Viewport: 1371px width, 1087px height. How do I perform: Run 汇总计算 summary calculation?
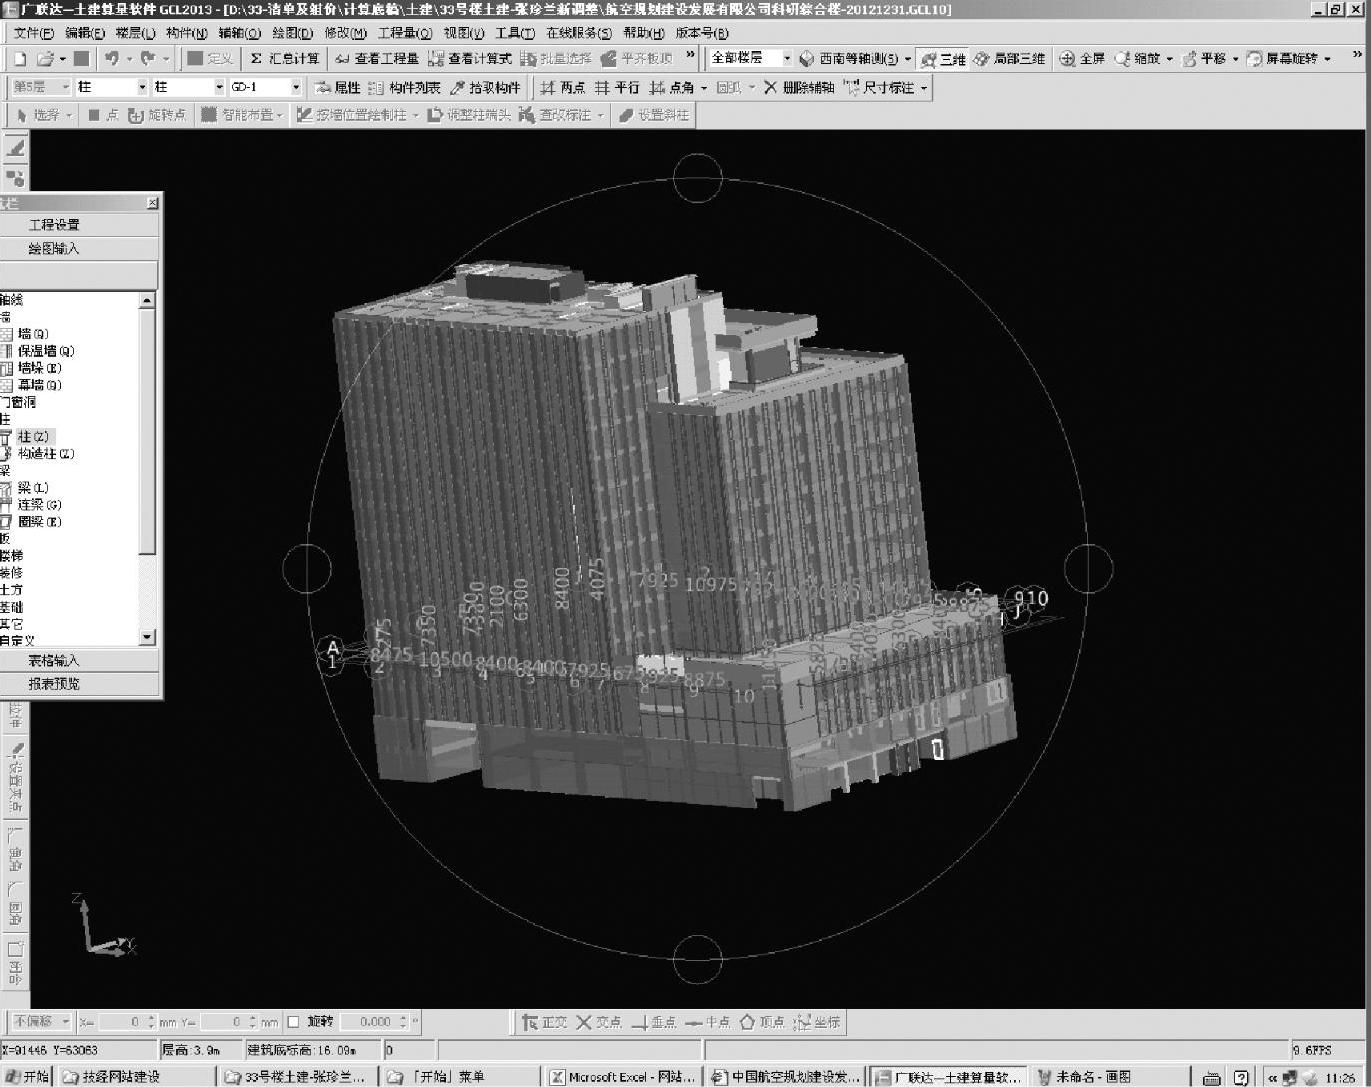(x=285, y=59)
